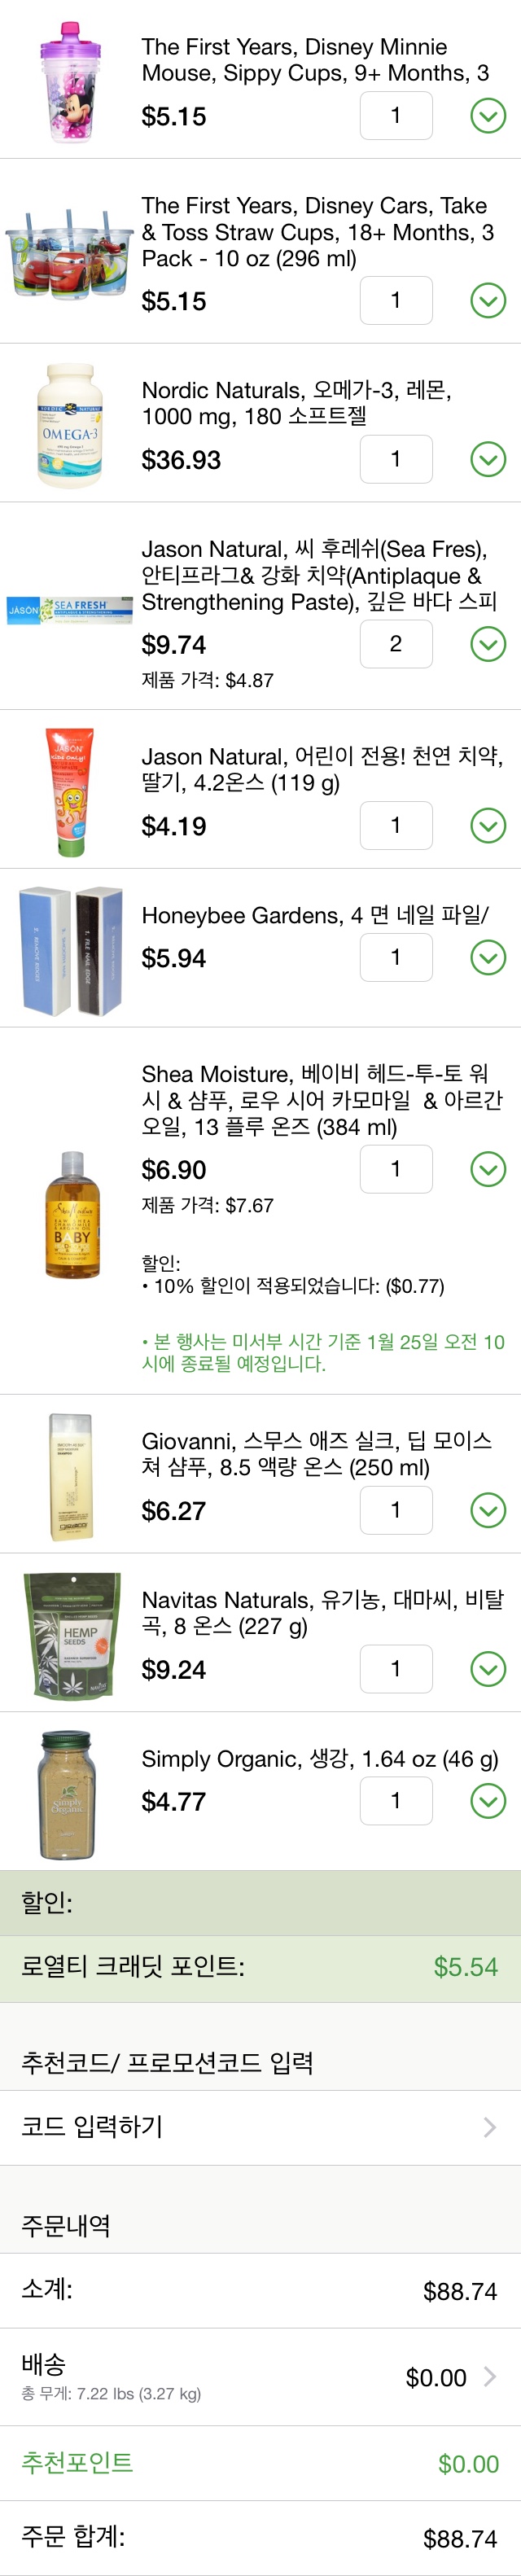The height and width of the screenshot is (2576, 521).
Task: Open green chevron for Honeybee Gardens nail file
Action: click(x=487, y=958)
